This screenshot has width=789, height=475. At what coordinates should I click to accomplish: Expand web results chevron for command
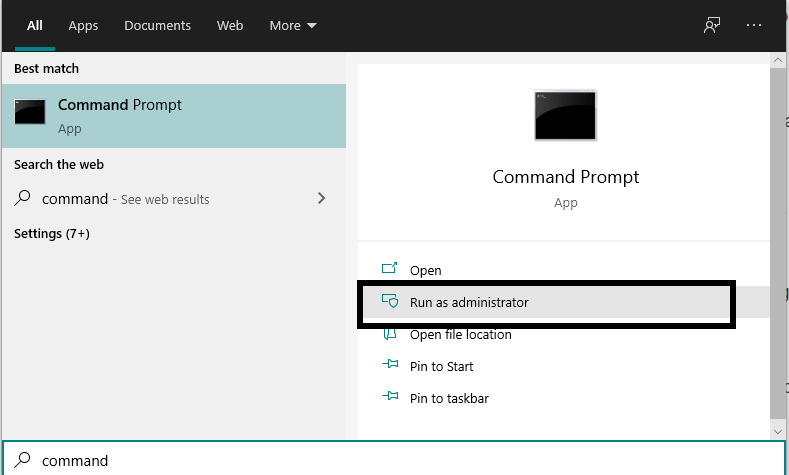click(x=322, y=198)
